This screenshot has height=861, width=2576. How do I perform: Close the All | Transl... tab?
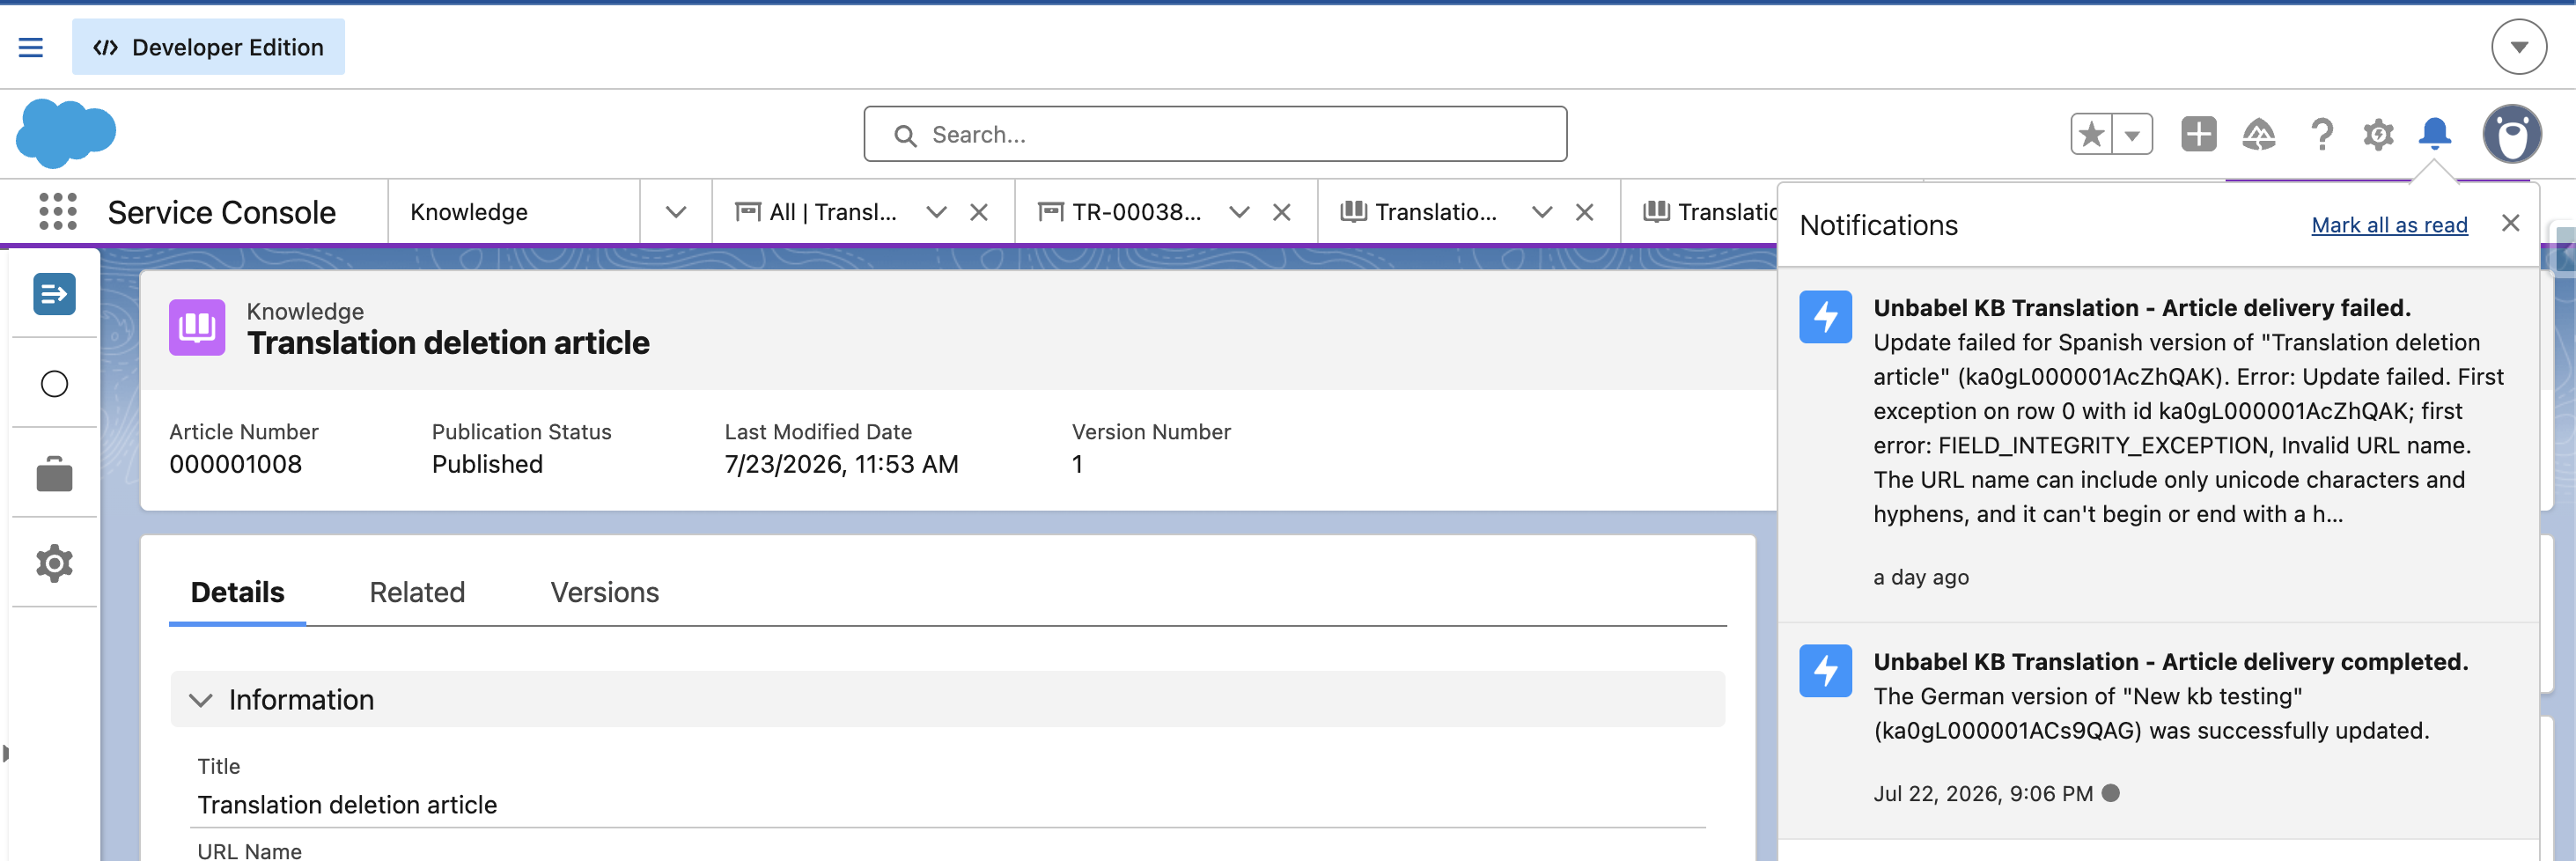point(979,212)
